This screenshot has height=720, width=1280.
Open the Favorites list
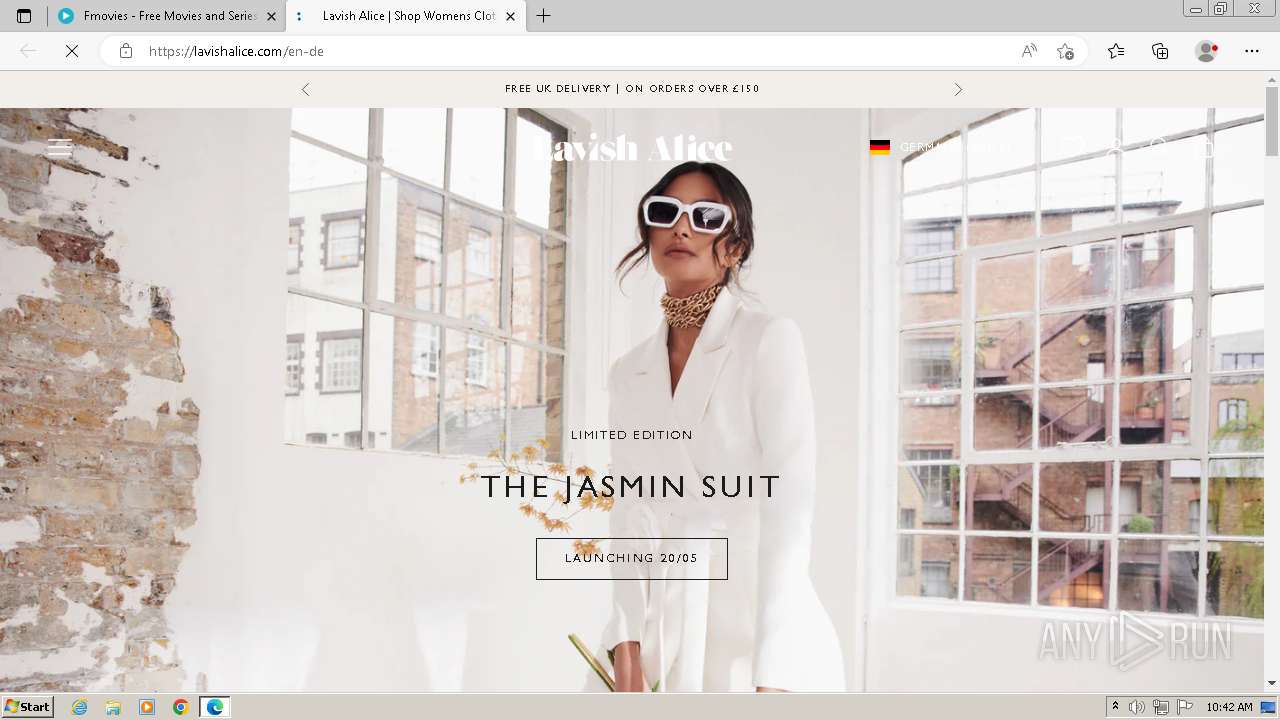pyautogui.click(x=1116, y=51)
